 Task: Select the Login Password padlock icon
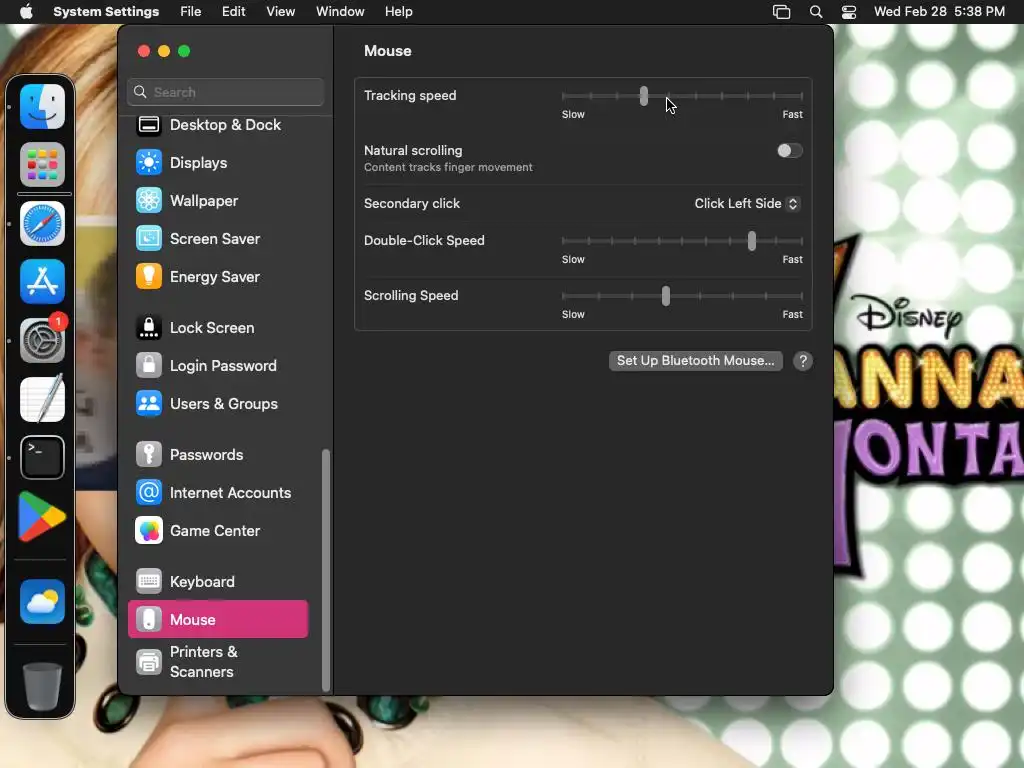149,365
